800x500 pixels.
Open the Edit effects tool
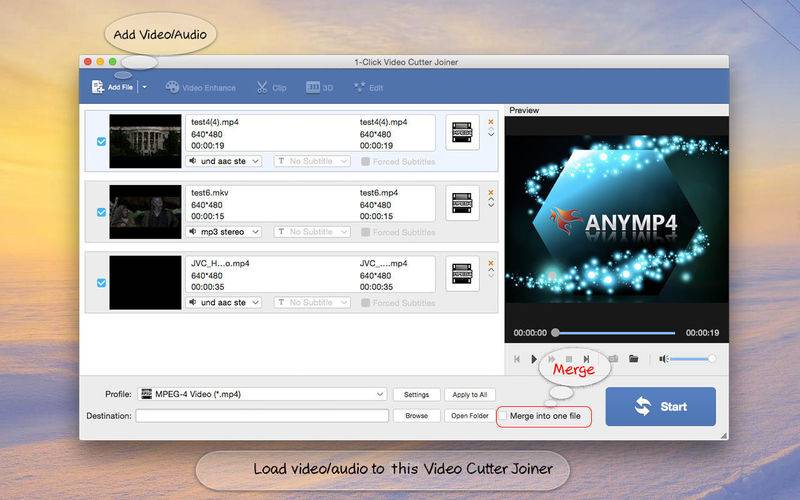pyautogui.click(x=368, y=88)
